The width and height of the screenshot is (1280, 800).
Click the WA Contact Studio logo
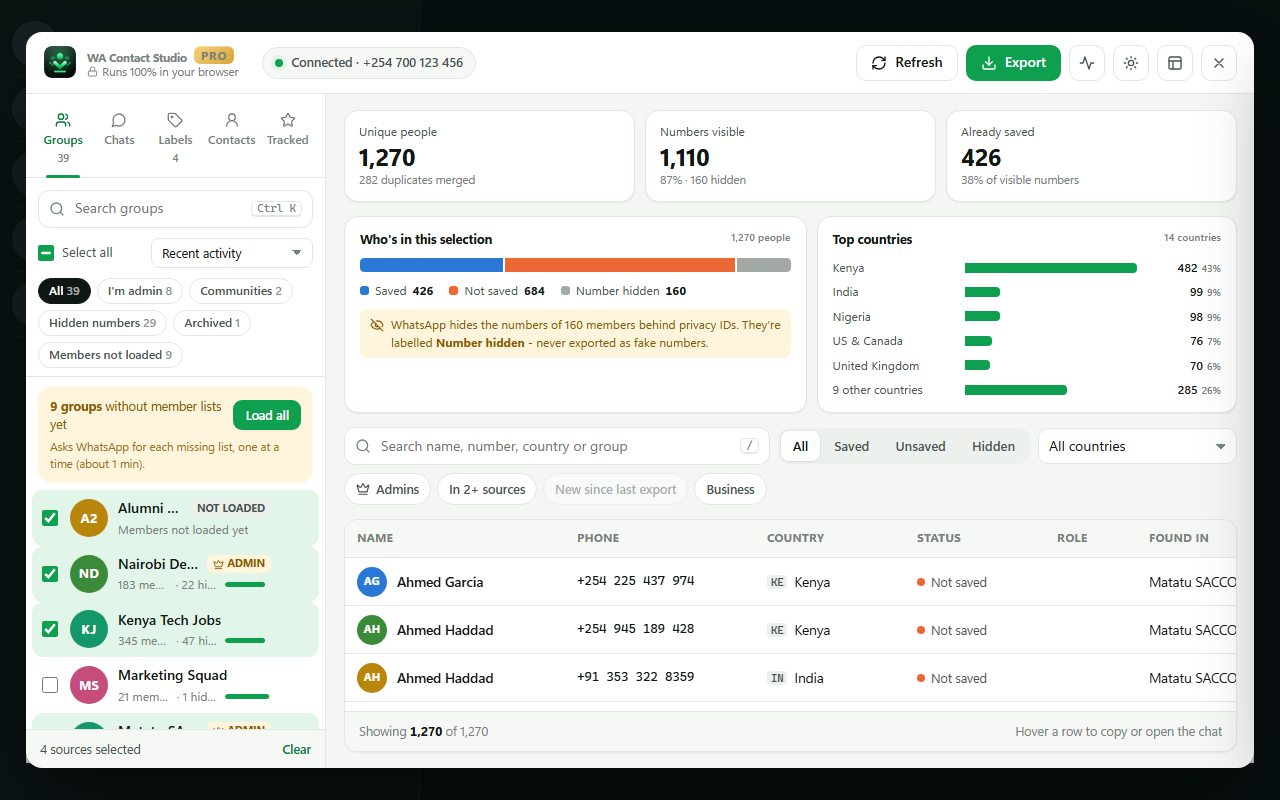click(60, 63)
